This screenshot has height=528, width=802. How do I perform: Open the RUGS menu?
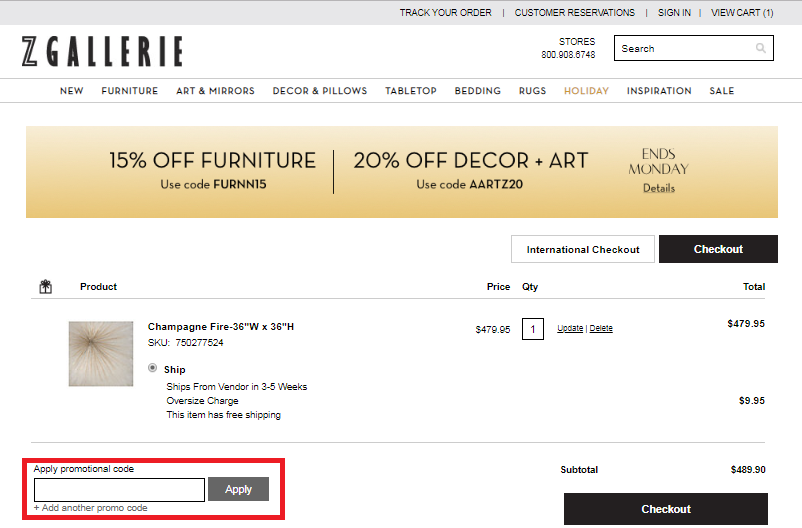click(x=532, y=91)
